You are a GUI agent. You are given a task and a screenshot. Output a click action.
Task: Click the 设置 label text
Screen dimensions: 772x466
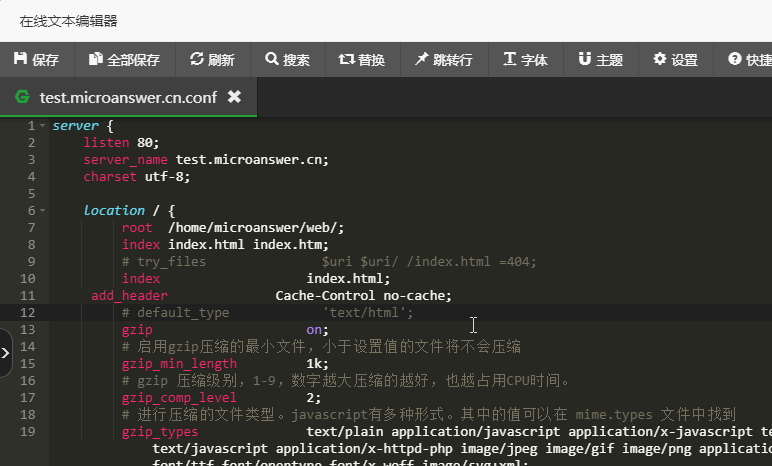[x=684, y=60]
